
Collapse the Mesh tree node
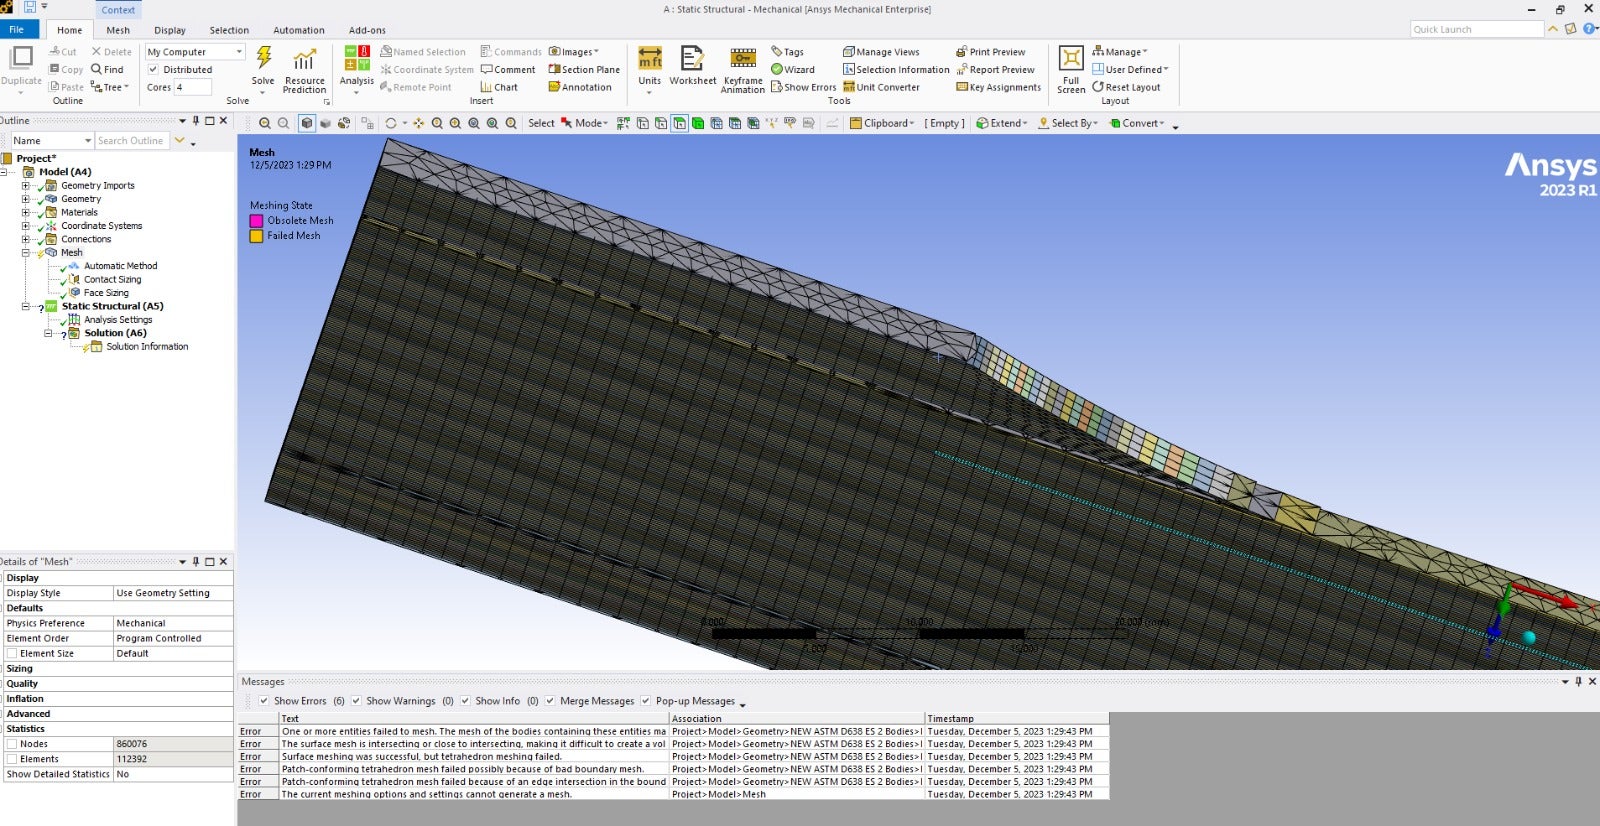click(x=26, y=252)
